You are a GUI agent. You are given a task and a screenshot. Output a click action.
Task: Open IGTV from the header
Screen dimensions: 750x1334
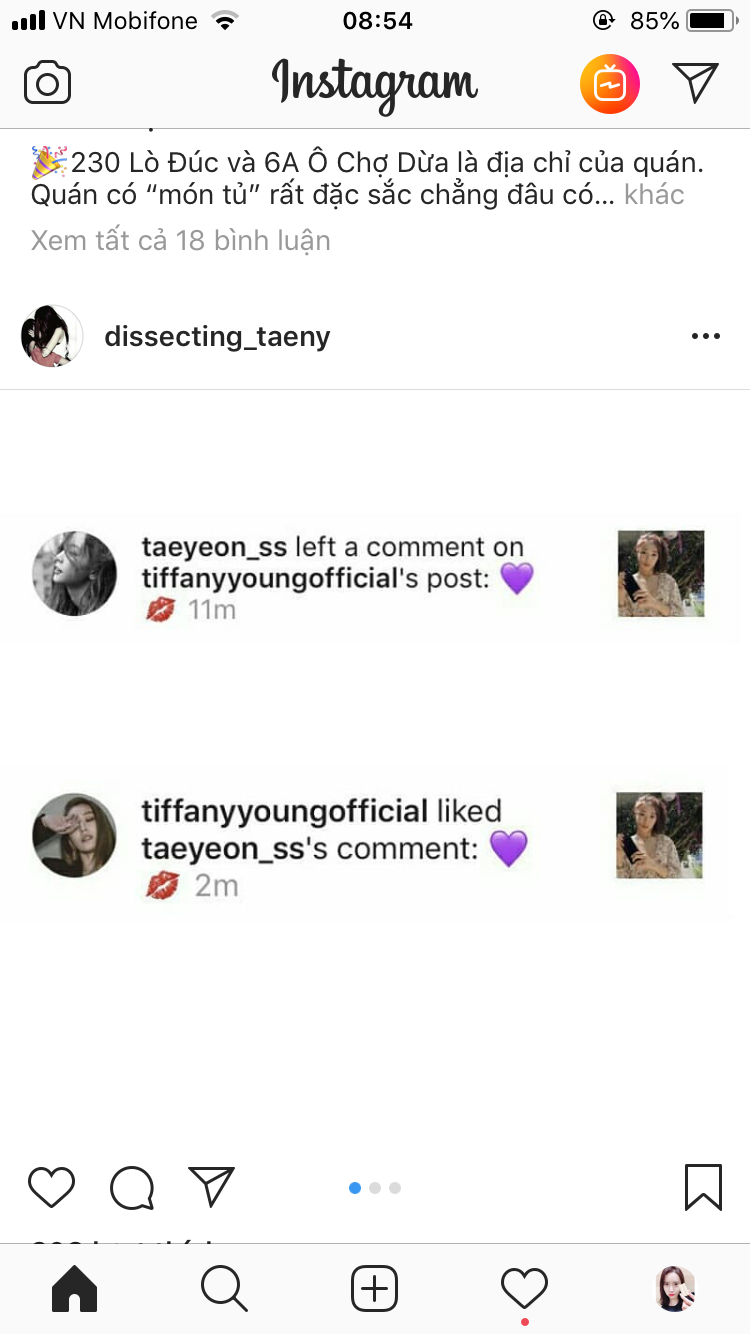tap(610, 84)
